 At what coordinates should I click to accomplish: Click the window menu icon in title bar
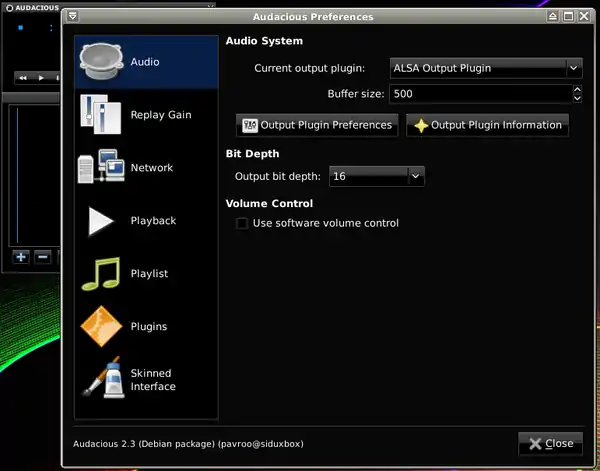73,17
